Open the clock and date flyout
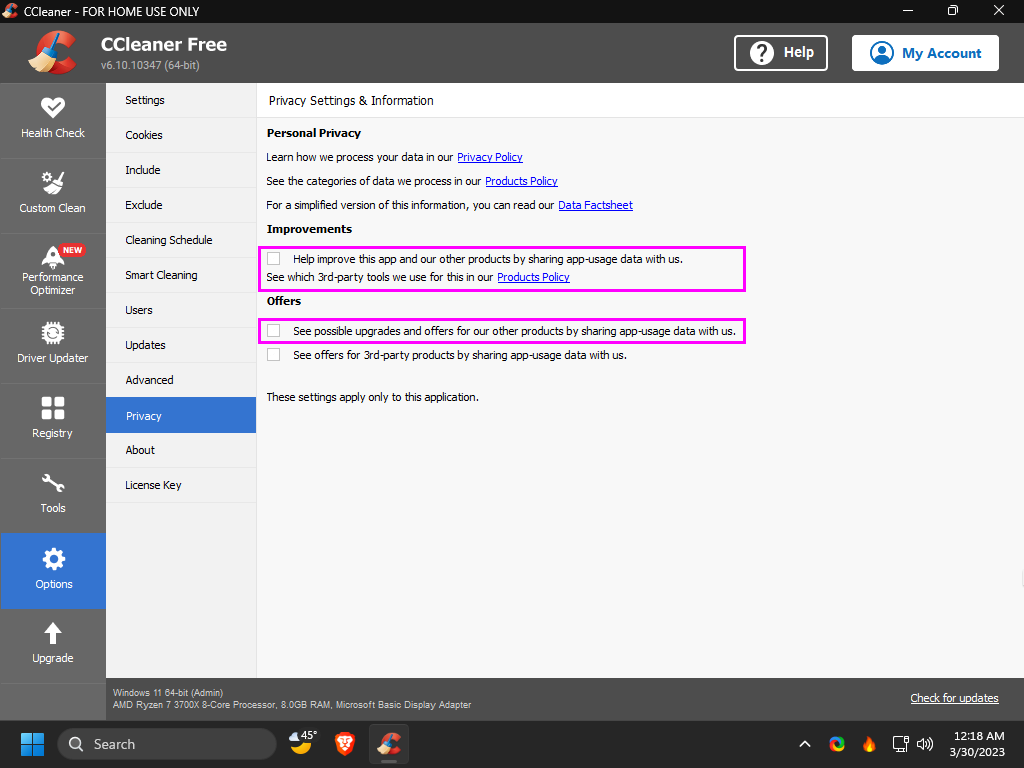Image resolution: width=1024 pixels, height=768 pixels. pos(978,744)
